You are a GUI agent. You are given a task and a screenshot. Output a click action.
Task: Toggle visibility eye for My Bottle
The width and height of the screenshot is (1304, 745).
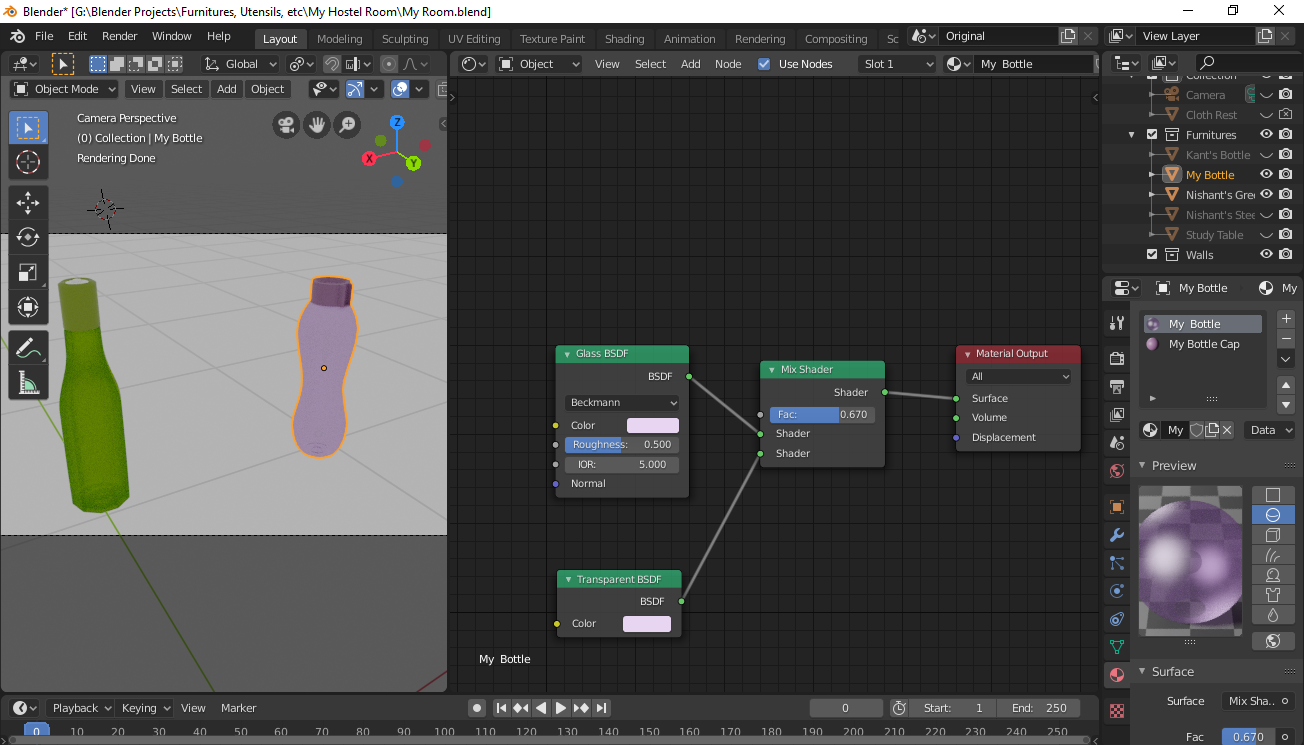point(1266,174)
